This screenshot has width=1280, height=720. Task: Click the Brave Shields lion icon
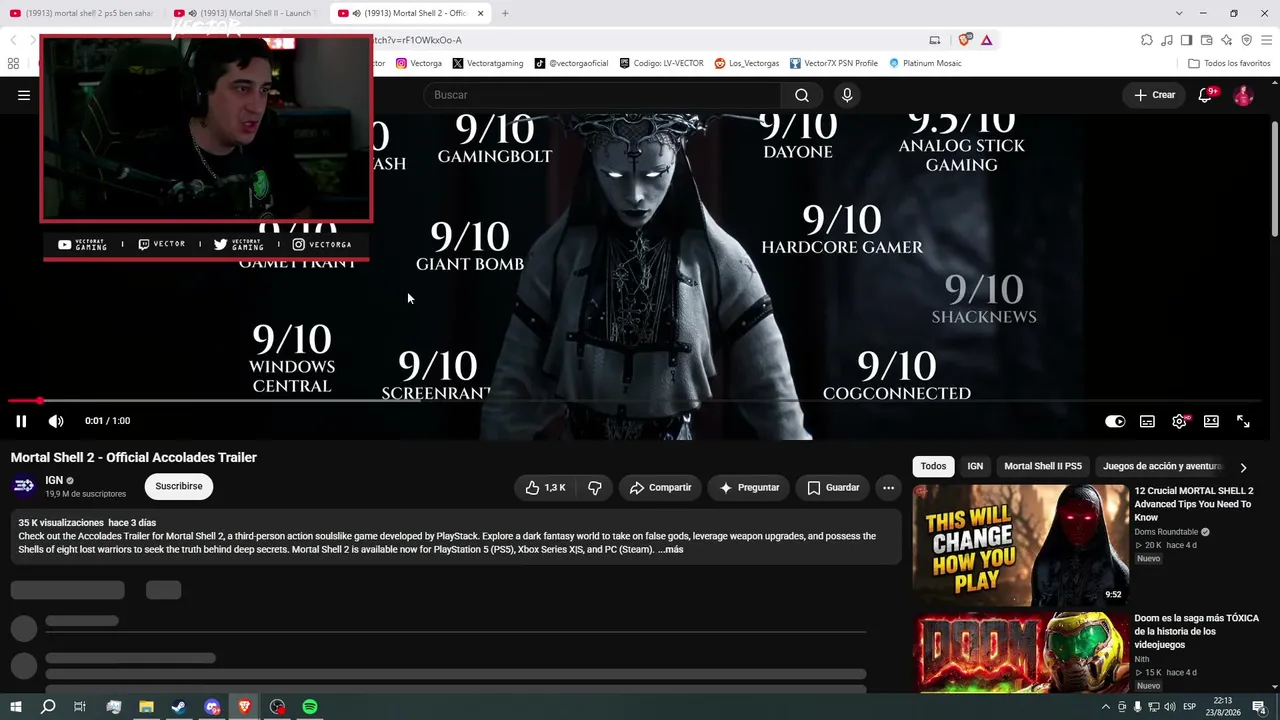coord(964,40)
